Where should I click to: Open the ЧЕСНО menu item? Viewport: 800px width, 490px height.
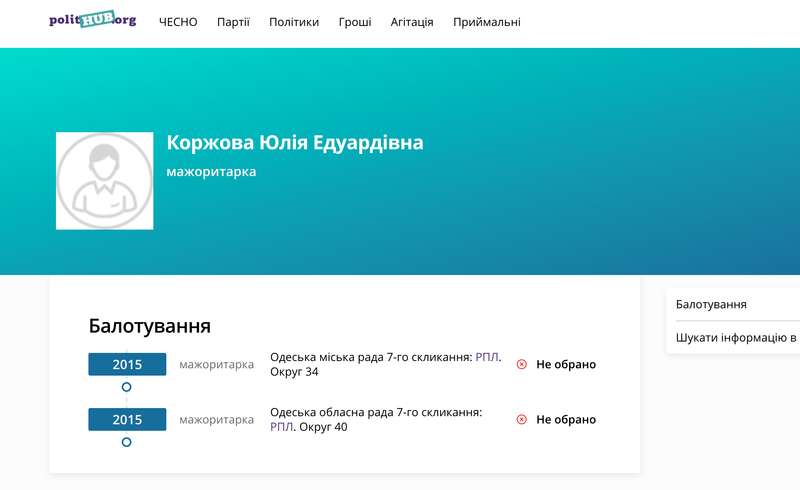point(178,22)
